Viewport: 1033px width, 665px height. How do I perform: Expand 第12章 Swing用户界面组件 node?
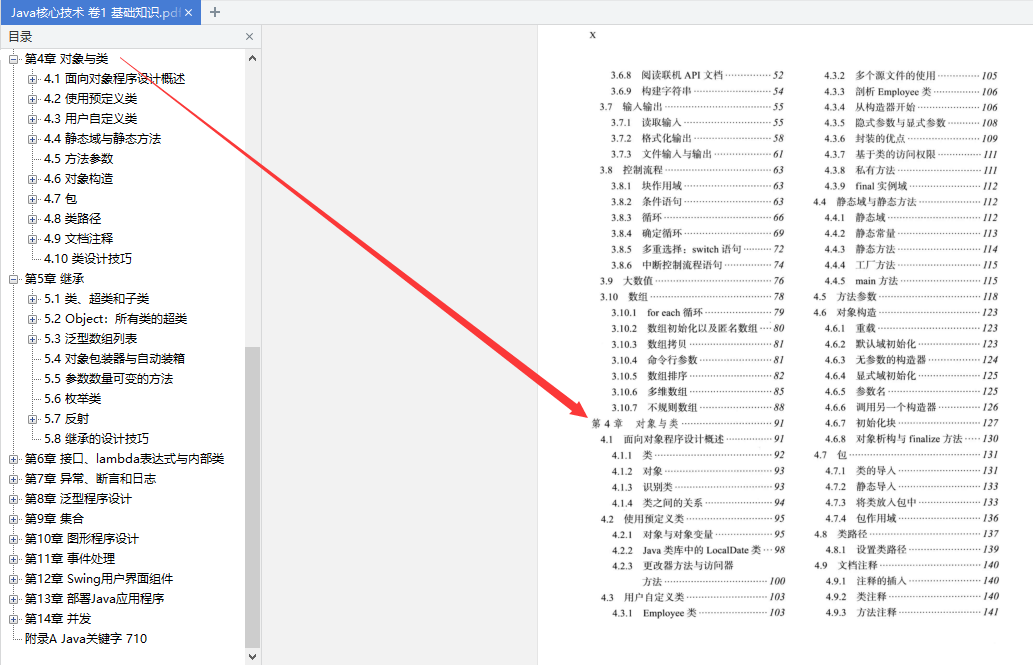(13, 579)
